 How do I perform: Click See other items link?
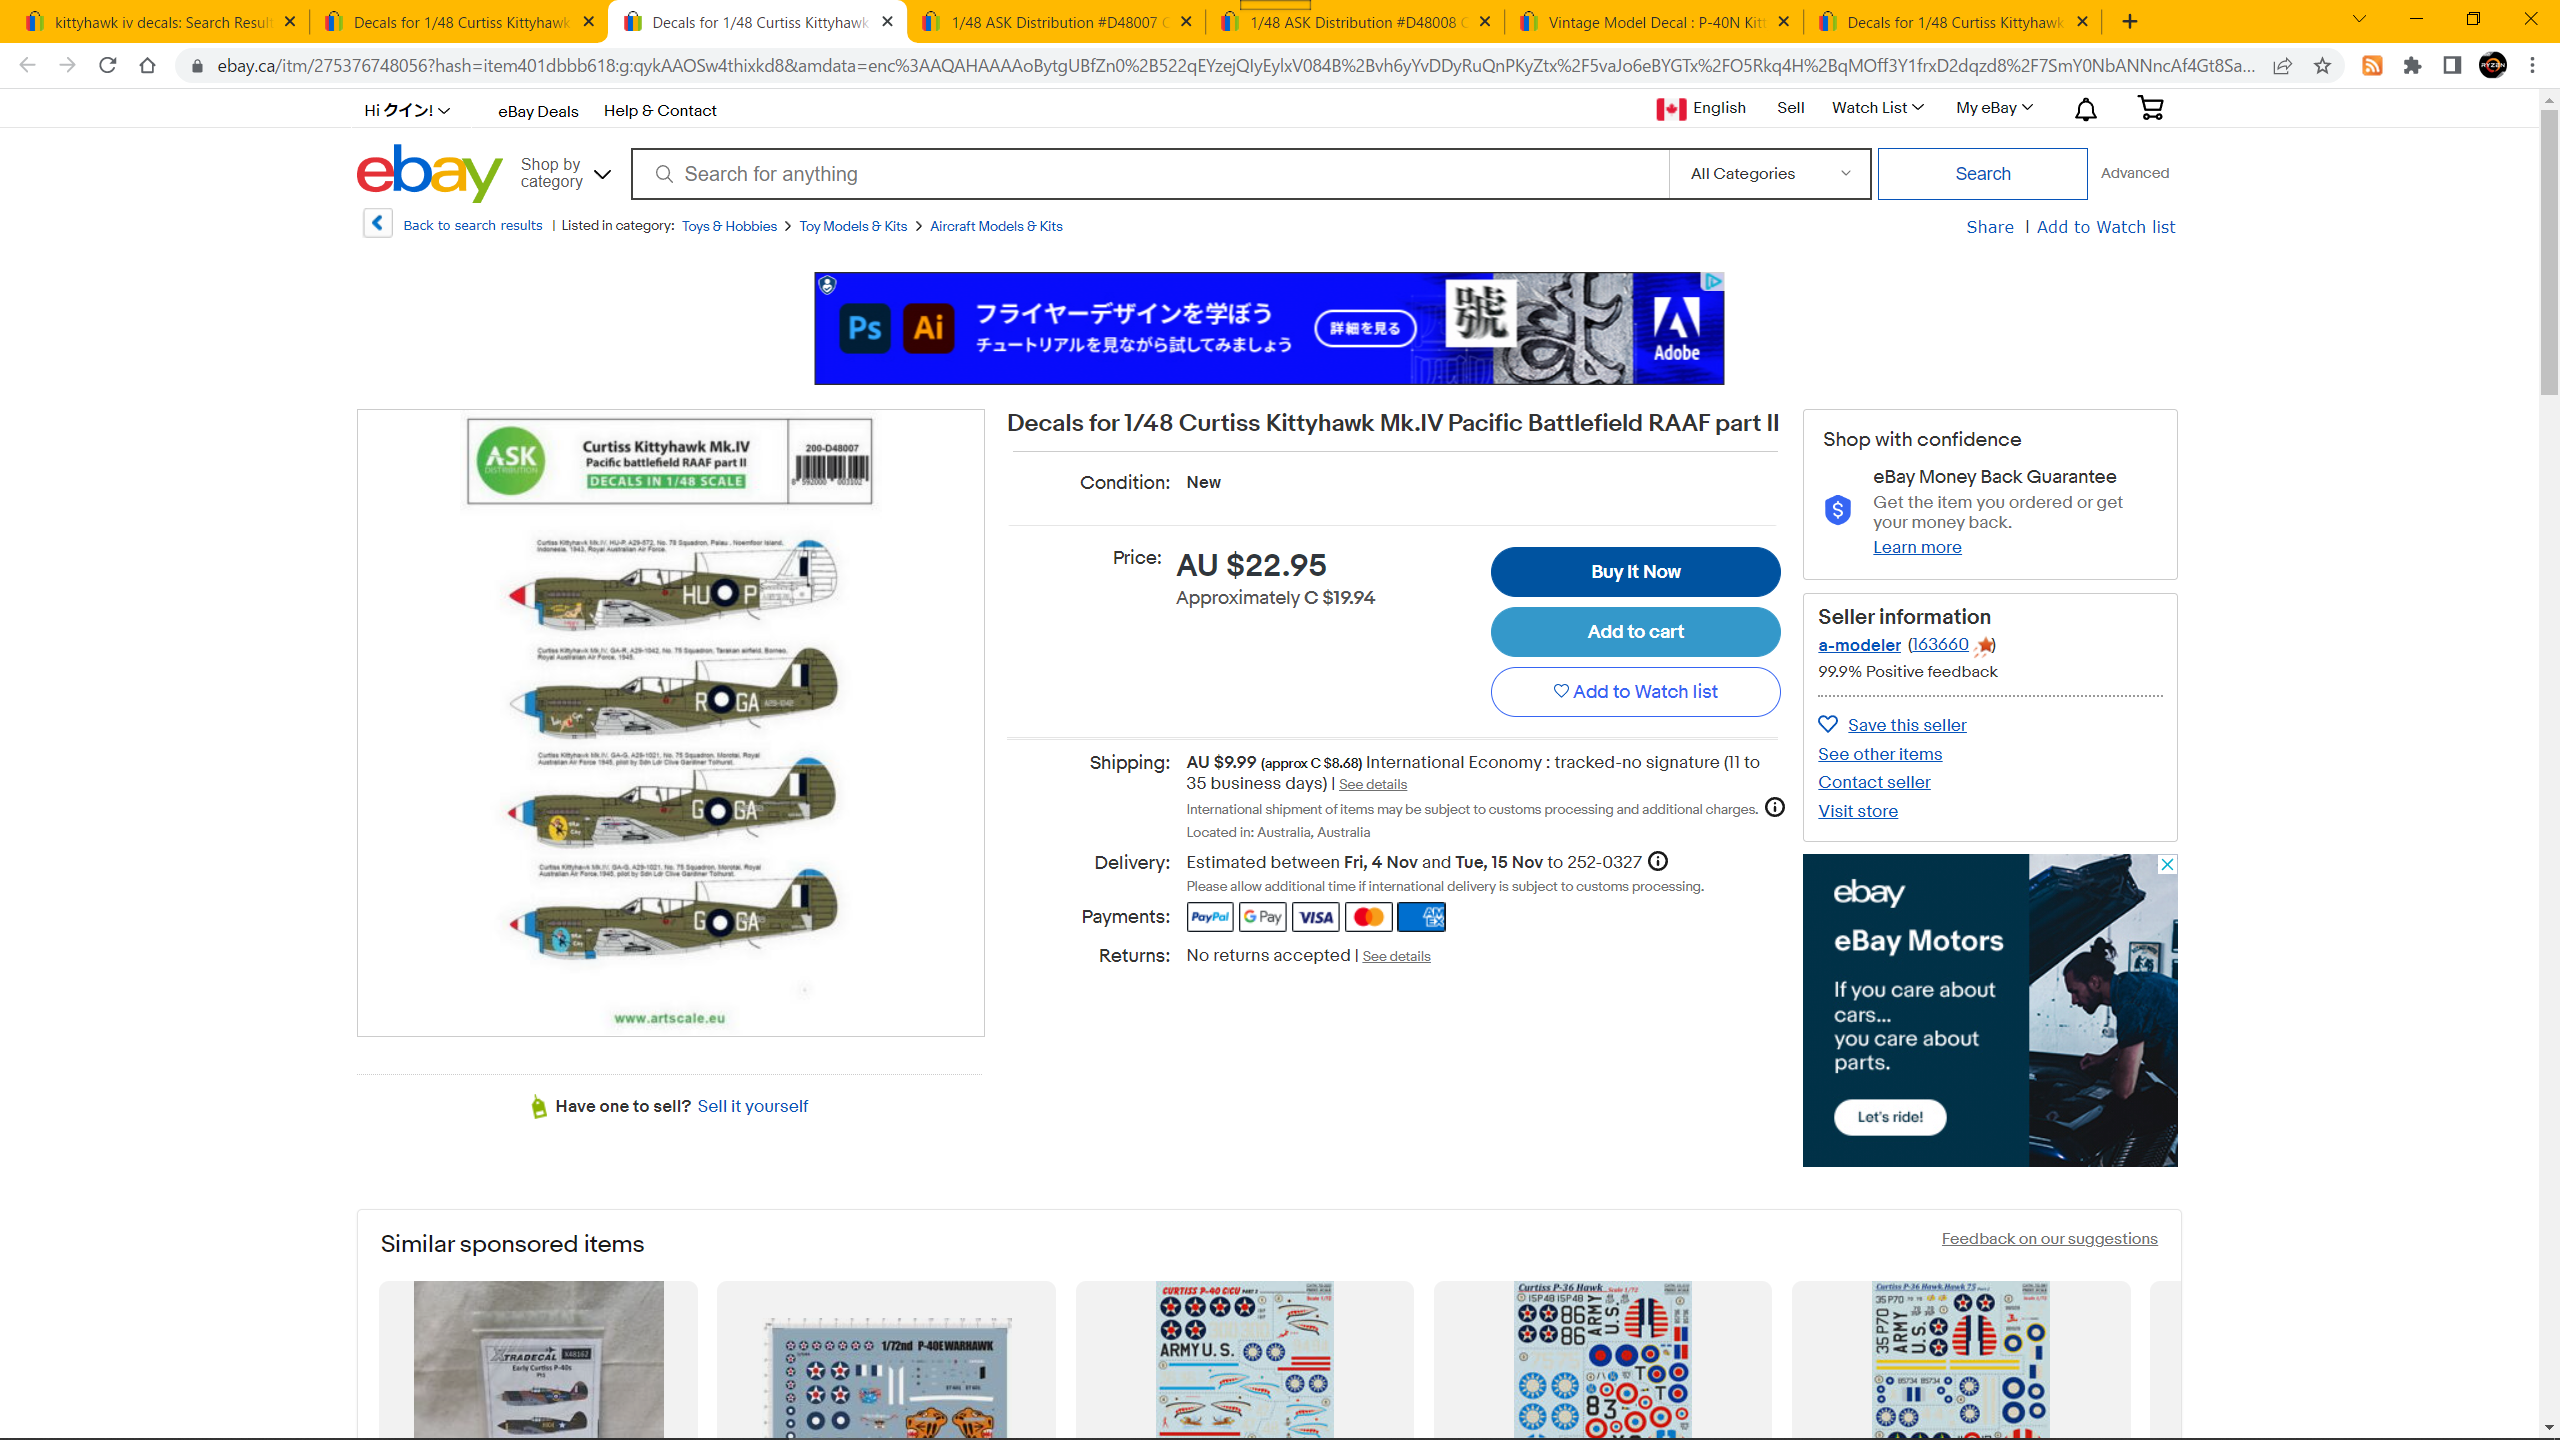click(1880, 754)
